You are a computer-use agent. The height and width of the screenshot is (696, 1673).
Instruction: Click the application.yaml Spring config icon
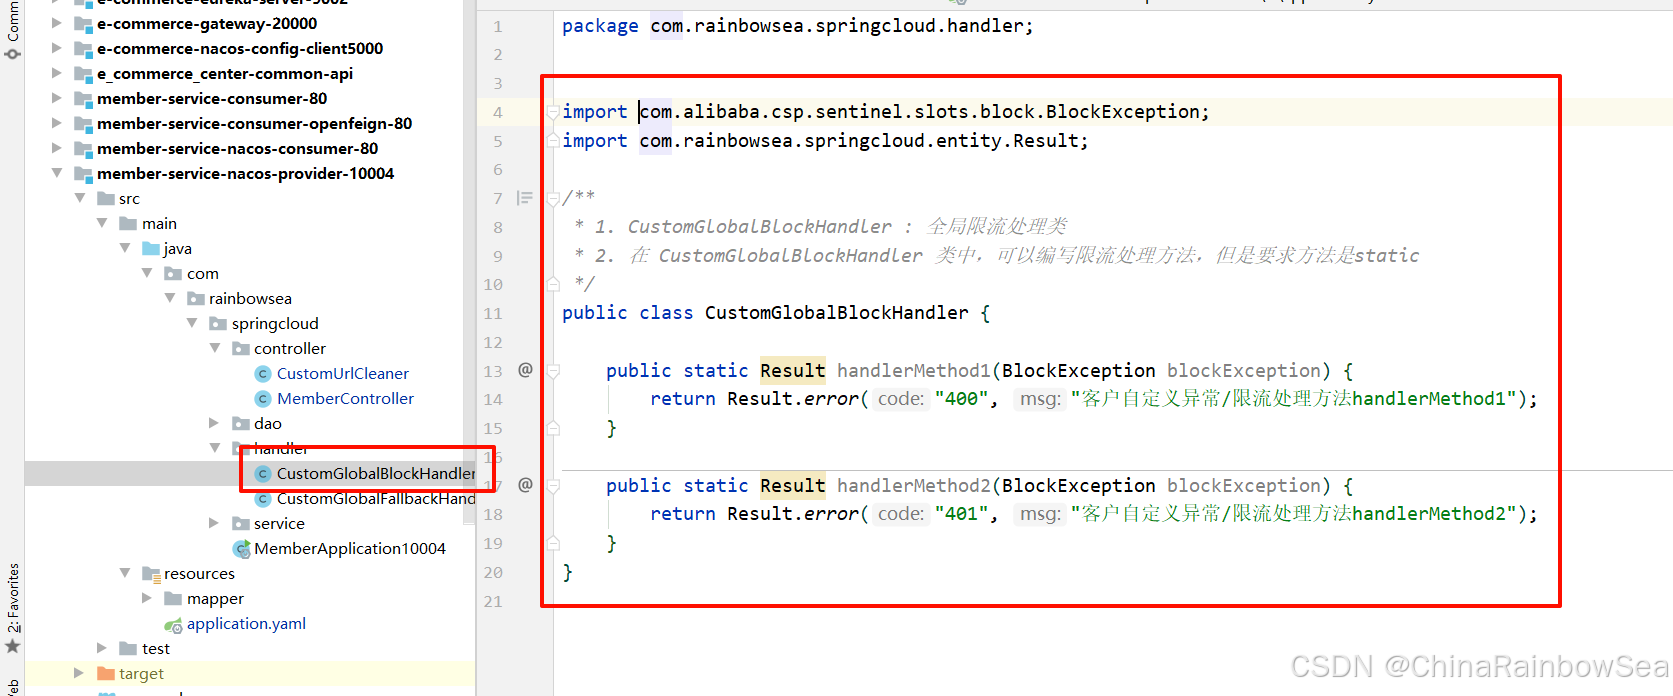click(173, 624)
